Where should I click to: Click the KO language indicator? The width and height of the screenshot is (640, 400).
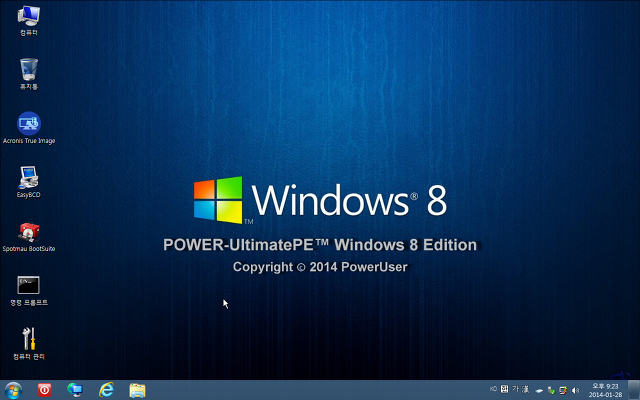point(493,389)
